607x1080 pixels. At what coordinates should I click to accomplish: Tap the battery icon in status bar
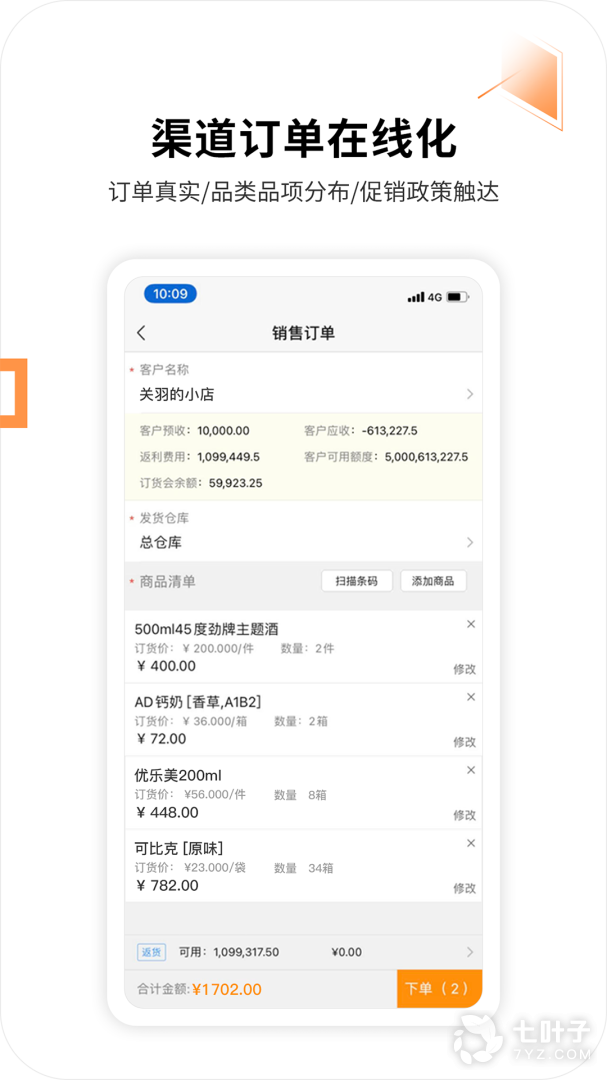click(x=457, y=297)
